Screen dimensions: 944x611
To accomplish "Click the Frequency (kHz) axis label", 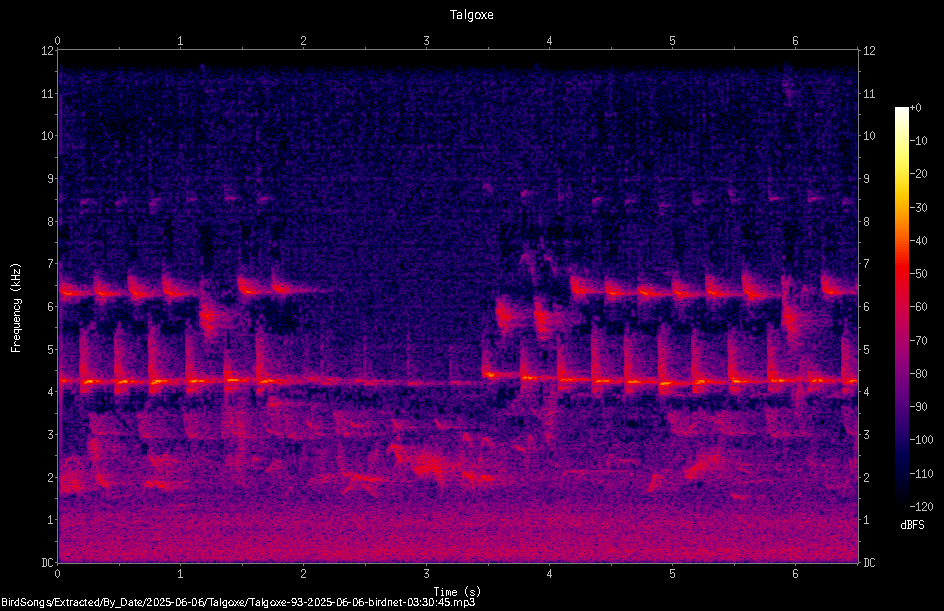I will [16, 308].
